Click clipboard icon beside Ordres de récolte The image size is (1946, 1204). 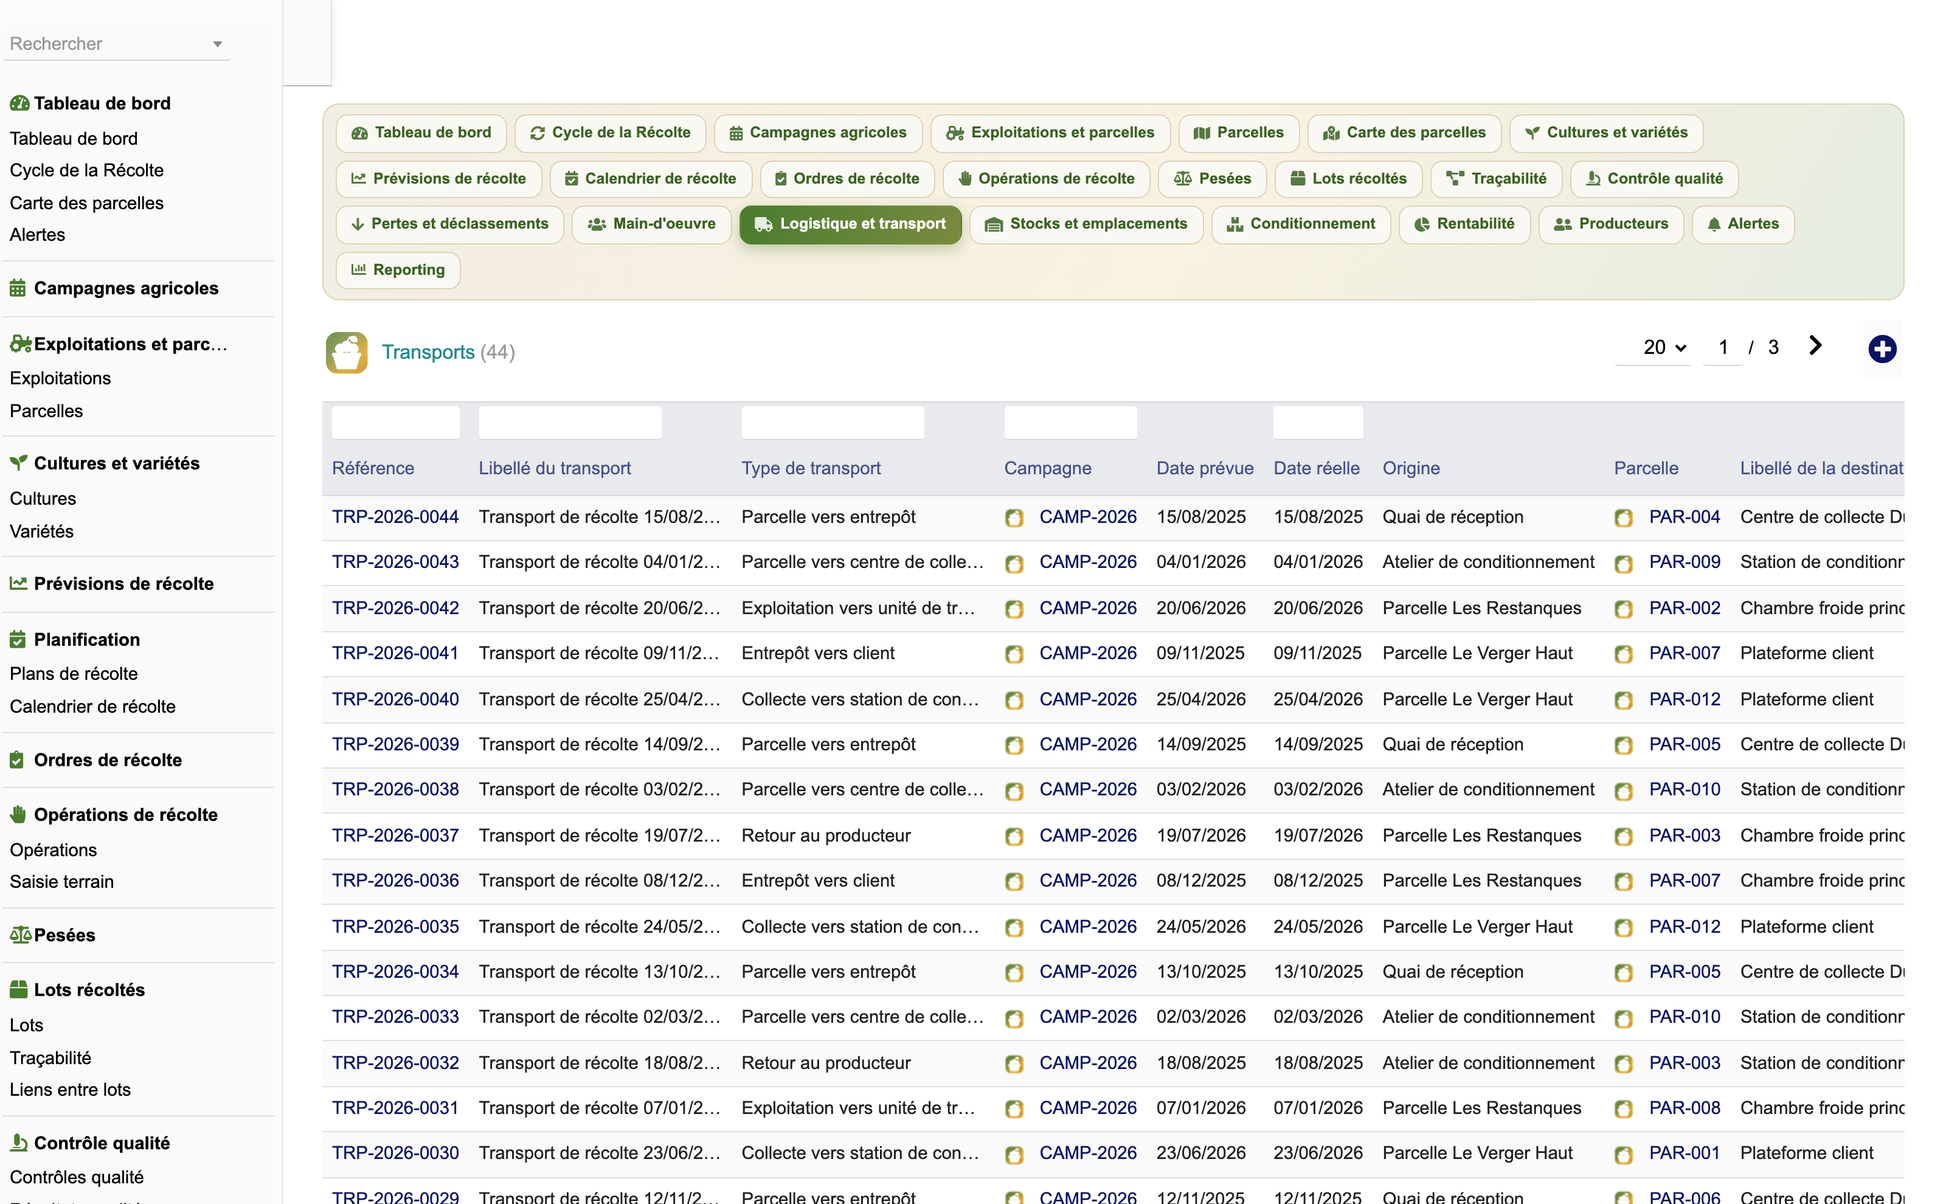coord(17,760)
